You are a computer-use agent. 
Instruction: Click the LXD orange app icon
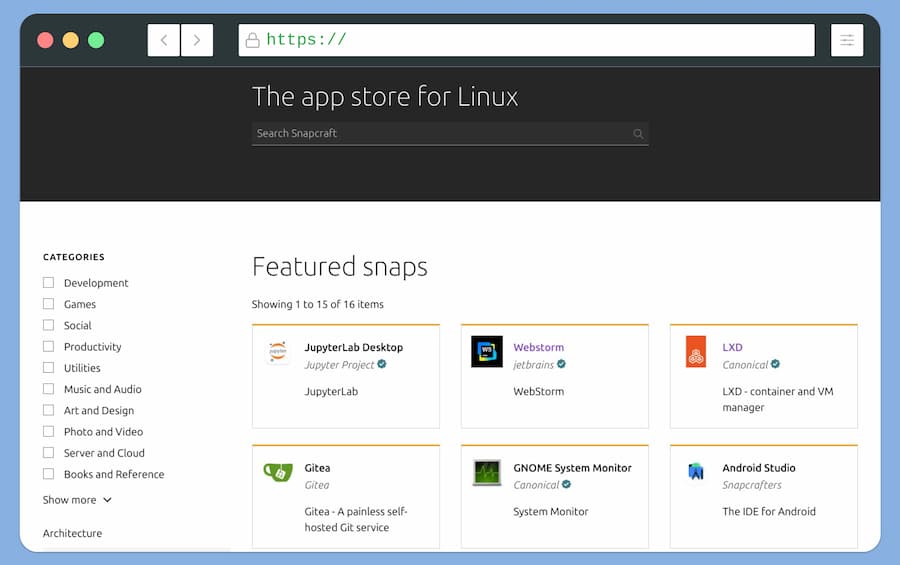696,351
